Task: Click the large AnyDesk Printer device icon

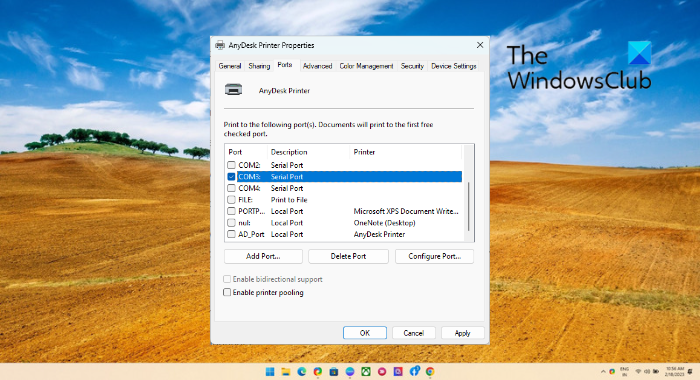Action: click(233, 90)
